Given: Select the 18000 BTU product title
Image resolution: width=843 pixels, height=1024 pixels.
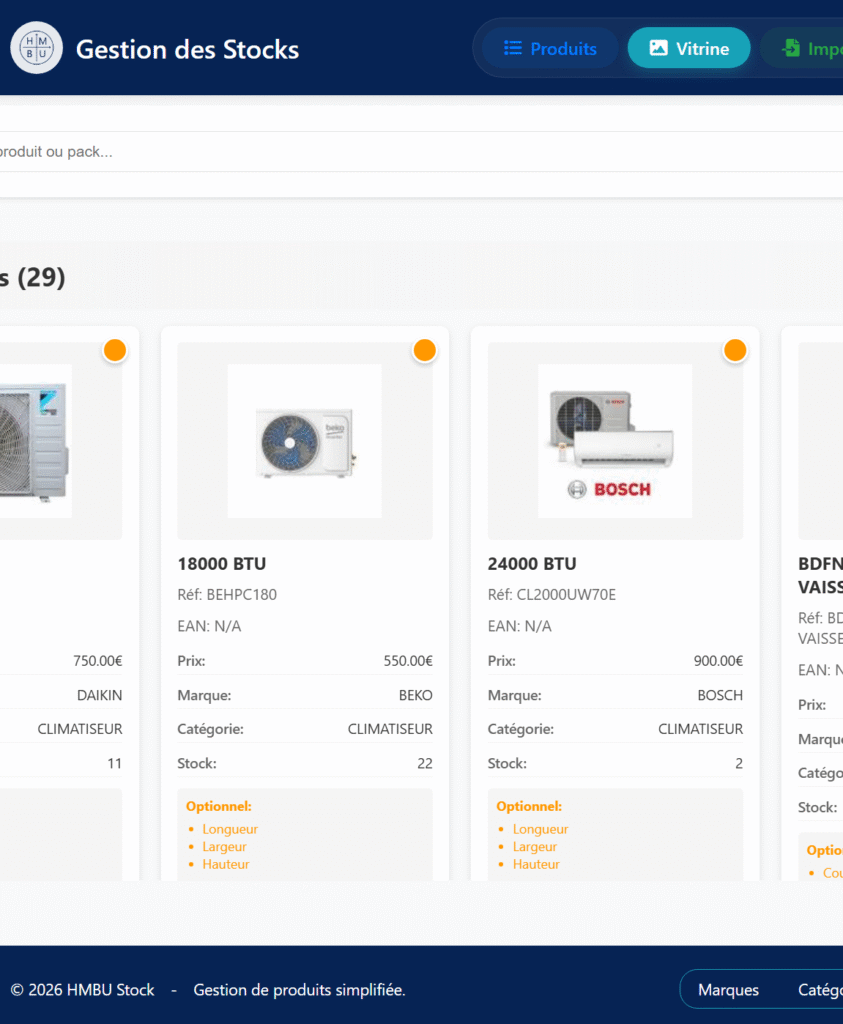Looking at the screenshot, I should [x=222, y=564].
